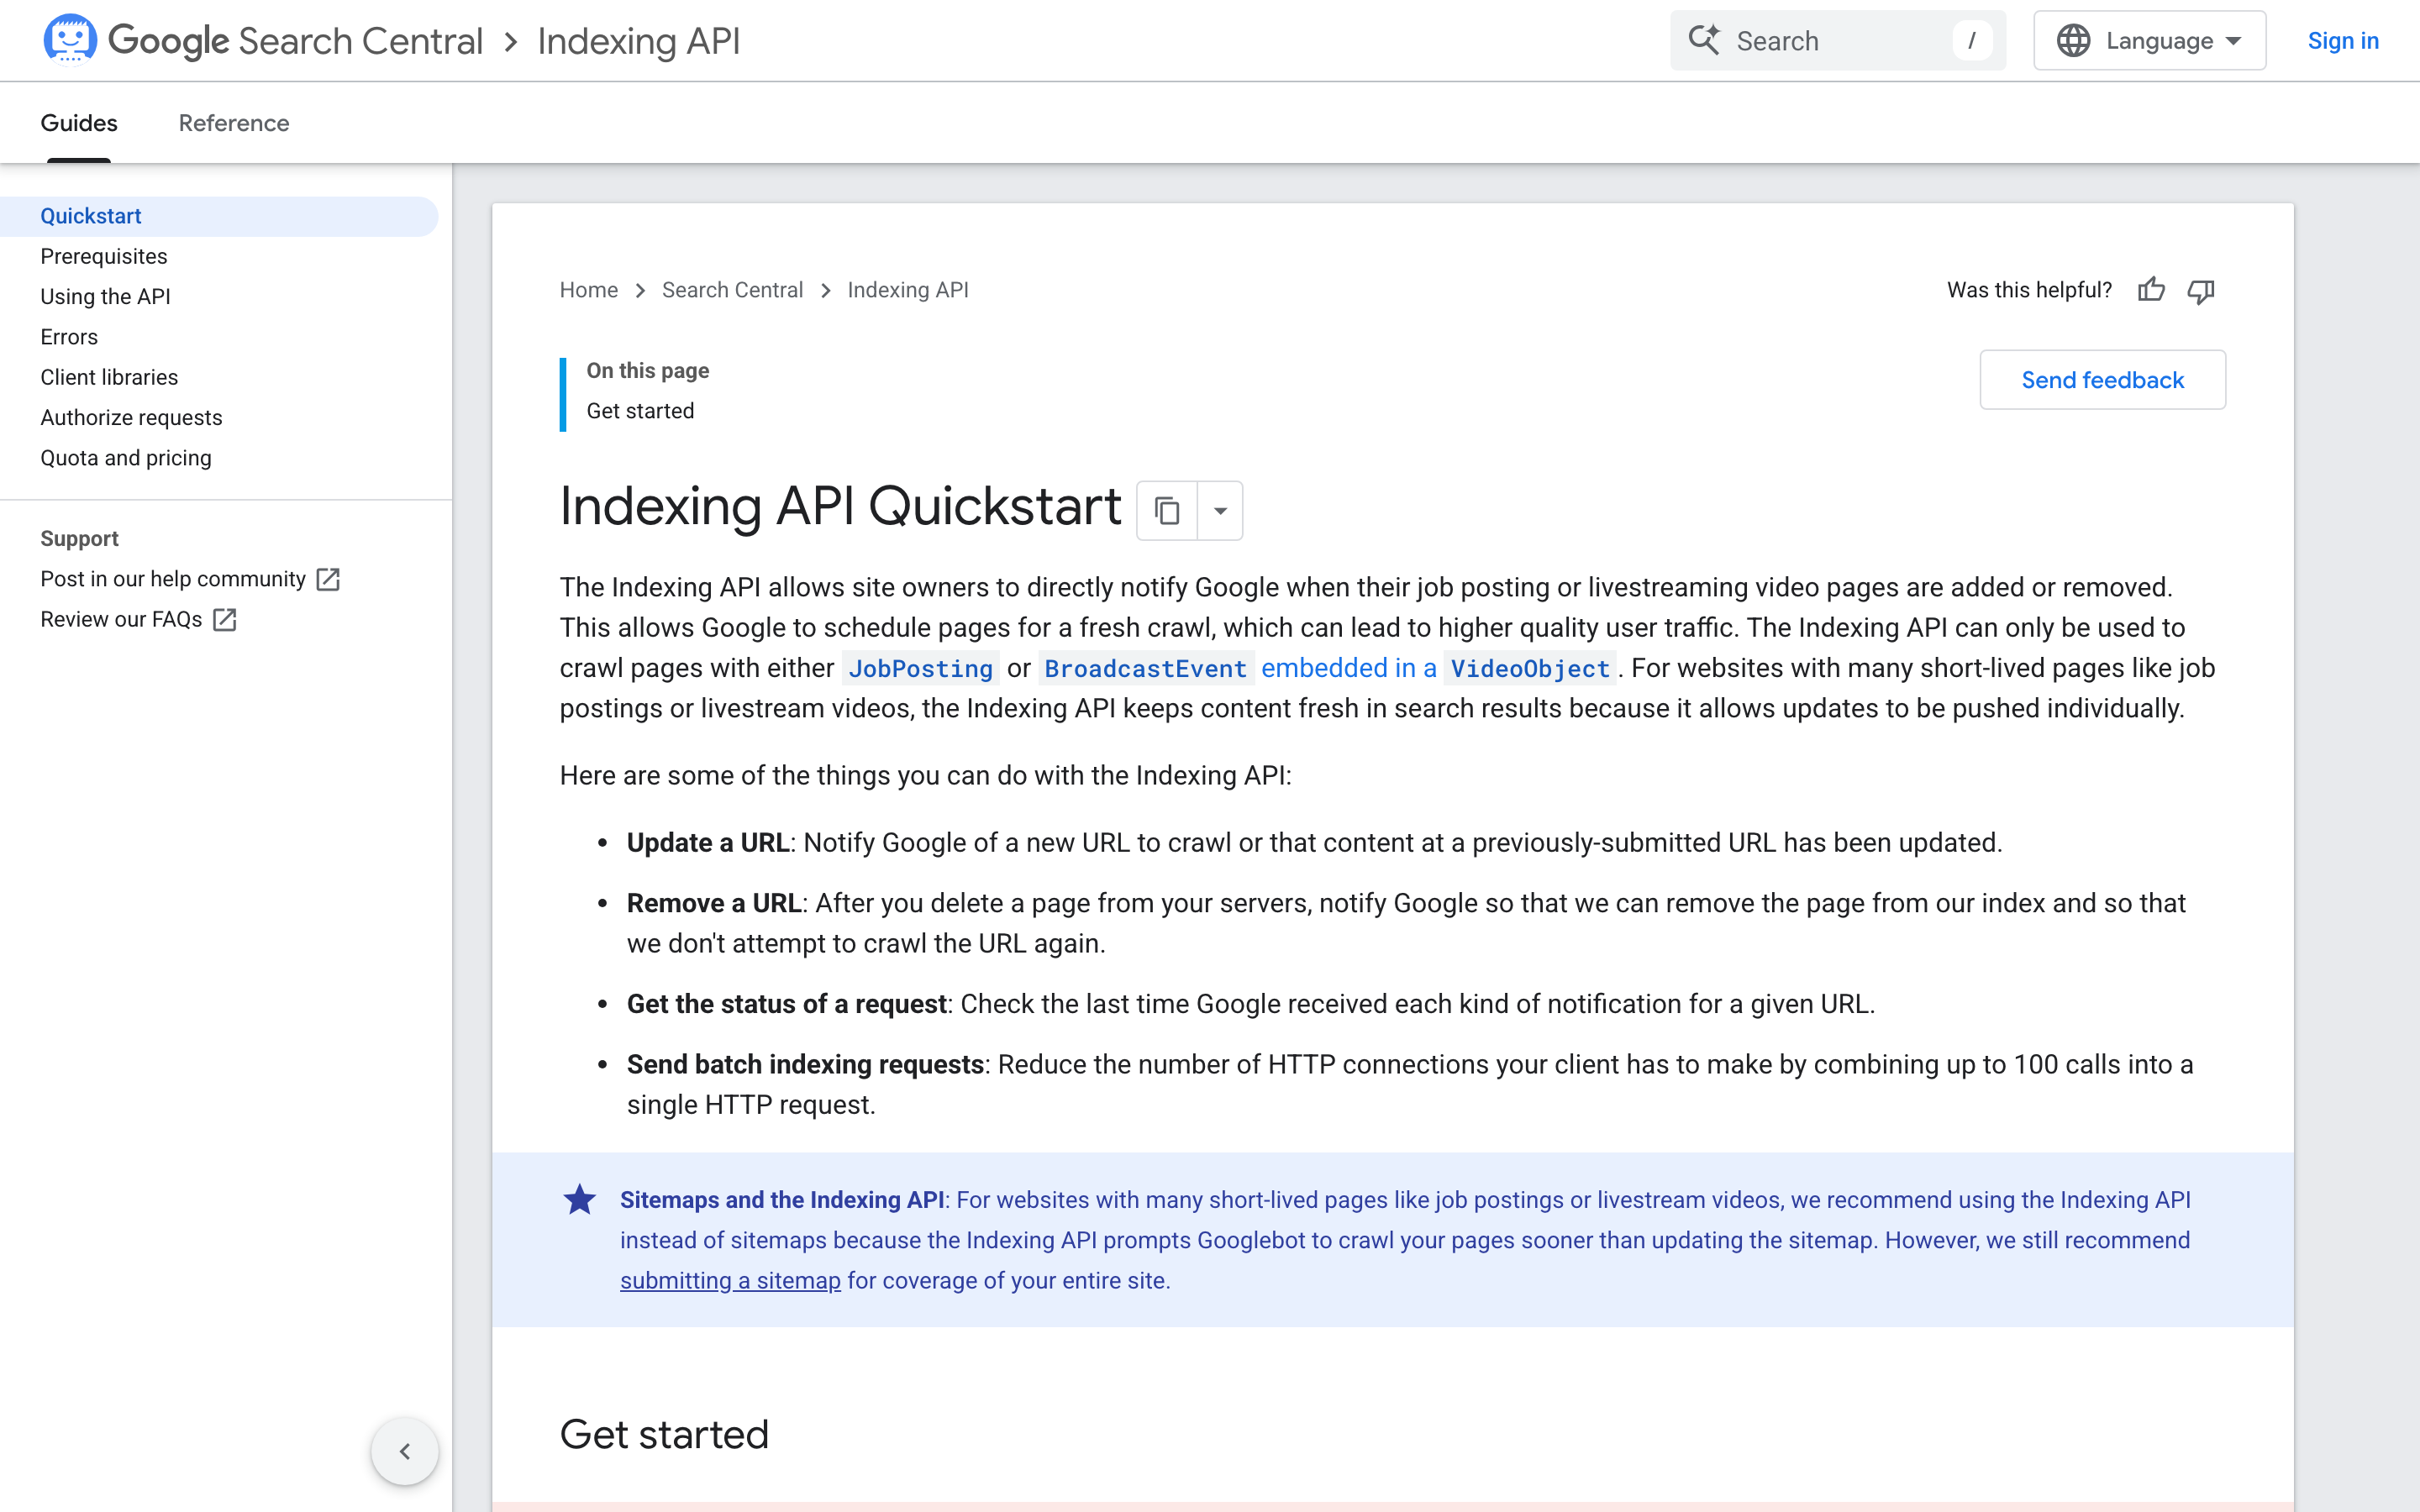This screenshot has width=2420, height=1512.
Task: Expand the copy page options dropdown arrow
Action: click(x=1220, y=511)
